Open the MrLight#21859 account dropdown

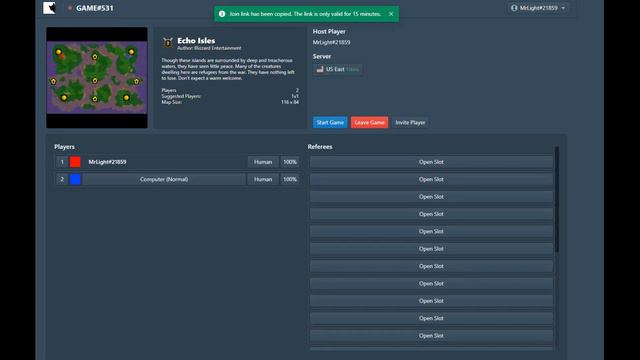pyautogui.click(x=538, y=8)
